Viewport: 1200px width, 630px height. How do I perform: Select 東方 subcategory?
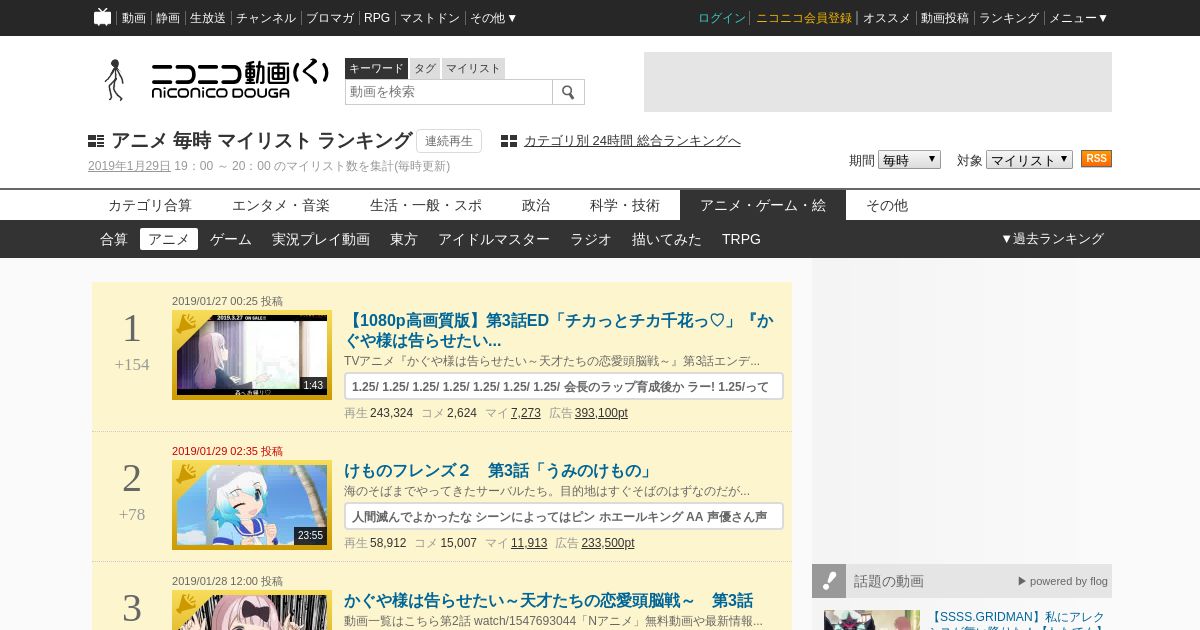[x=404, y=239]
